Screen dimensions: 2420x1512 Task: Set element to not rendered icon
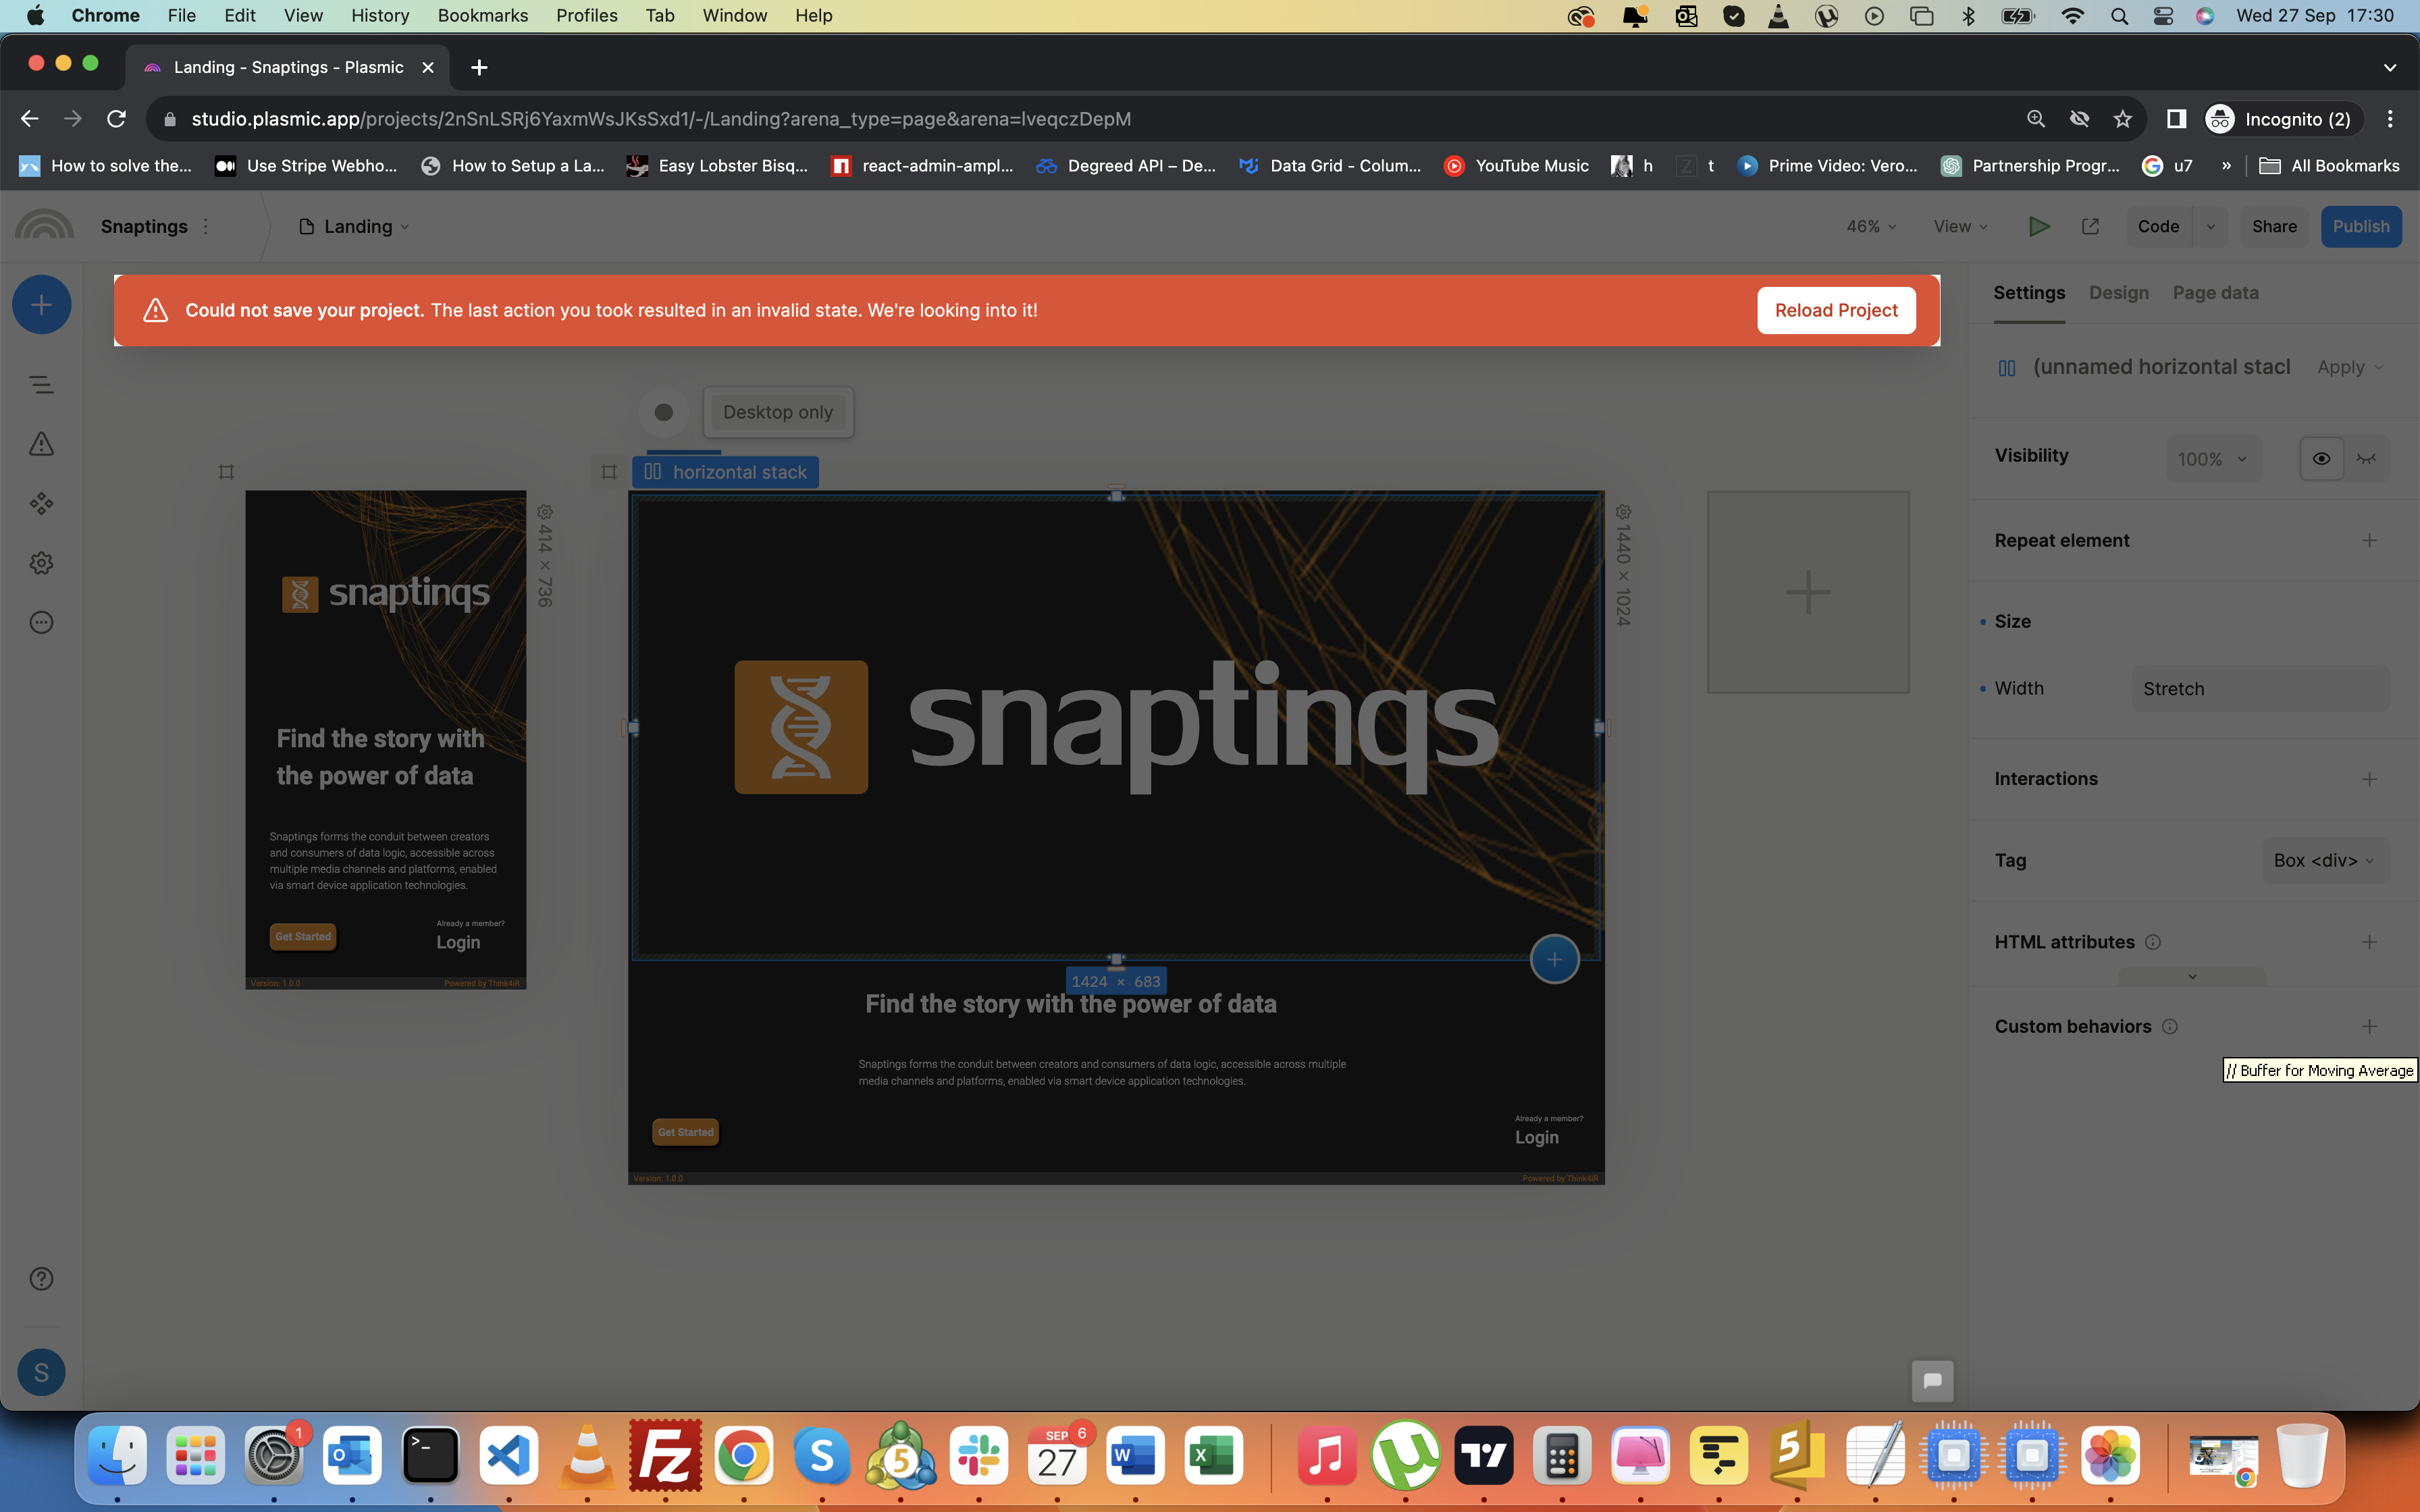coord(2366,459)
